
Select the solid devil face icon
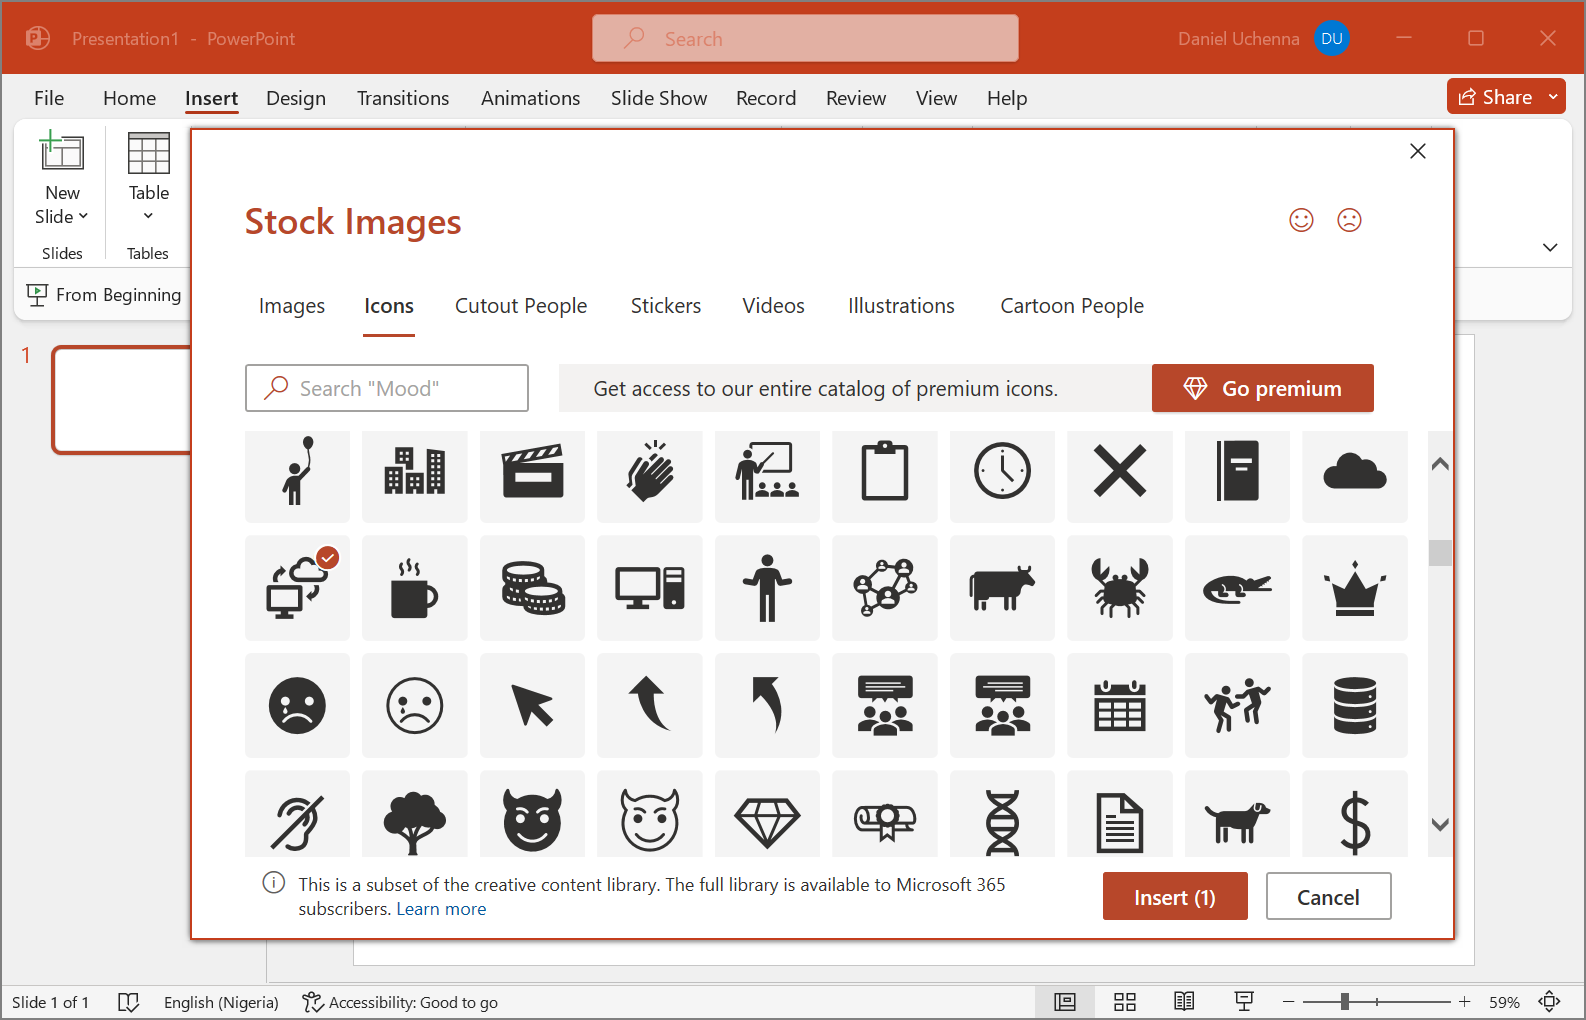[532, 814]
